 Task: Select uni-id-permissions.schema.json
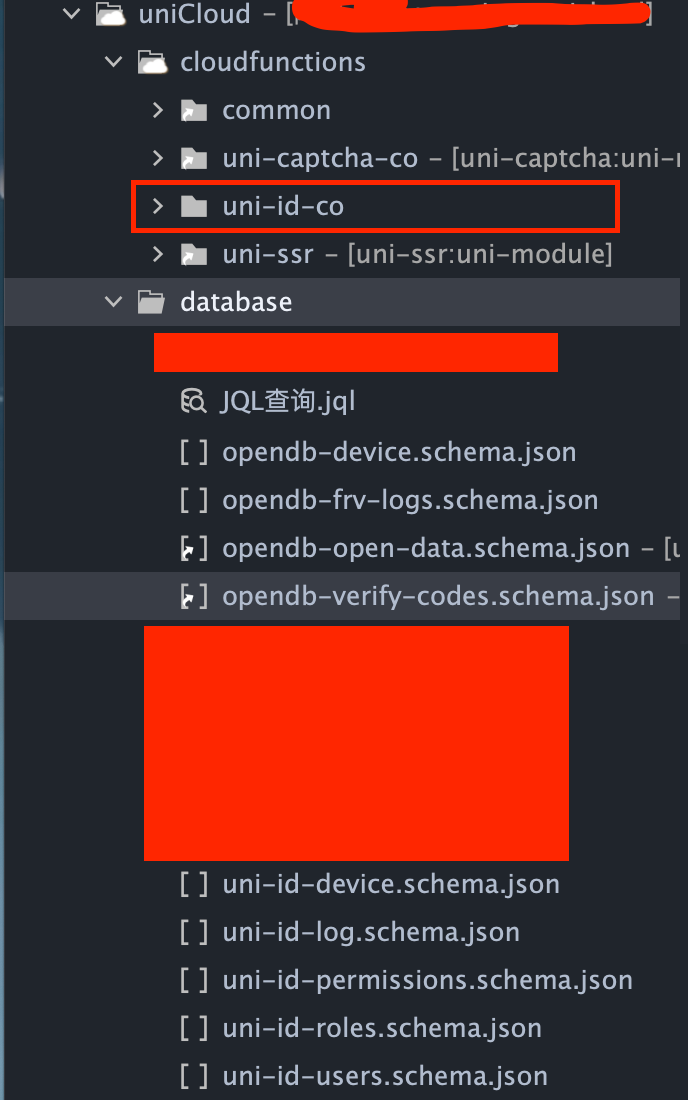click(428, 980)
